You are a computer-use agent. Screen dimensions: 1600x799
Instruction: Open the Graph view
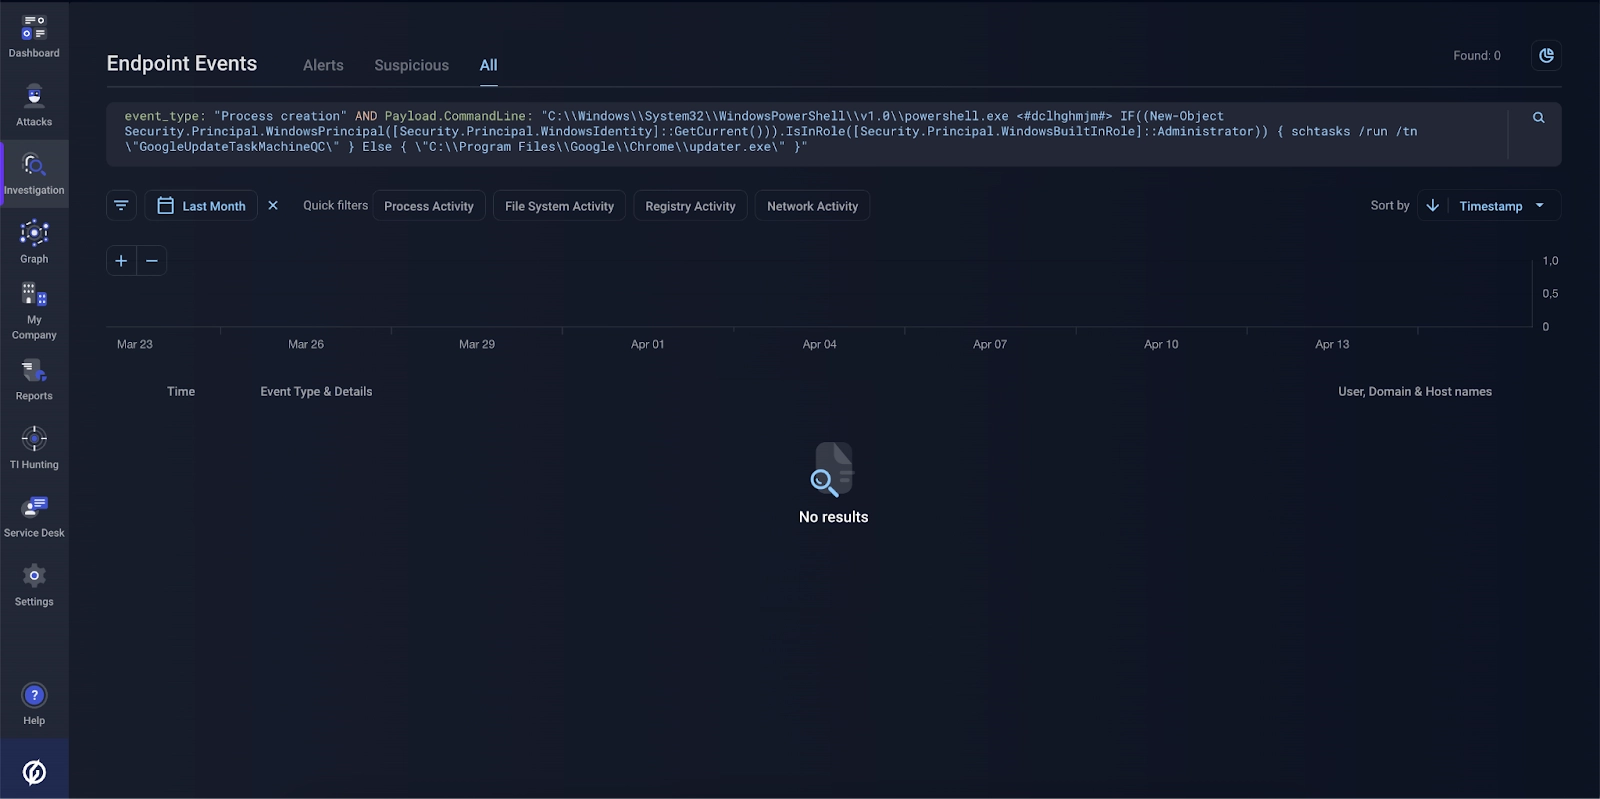pyautogui.click(x=34, y=242)
